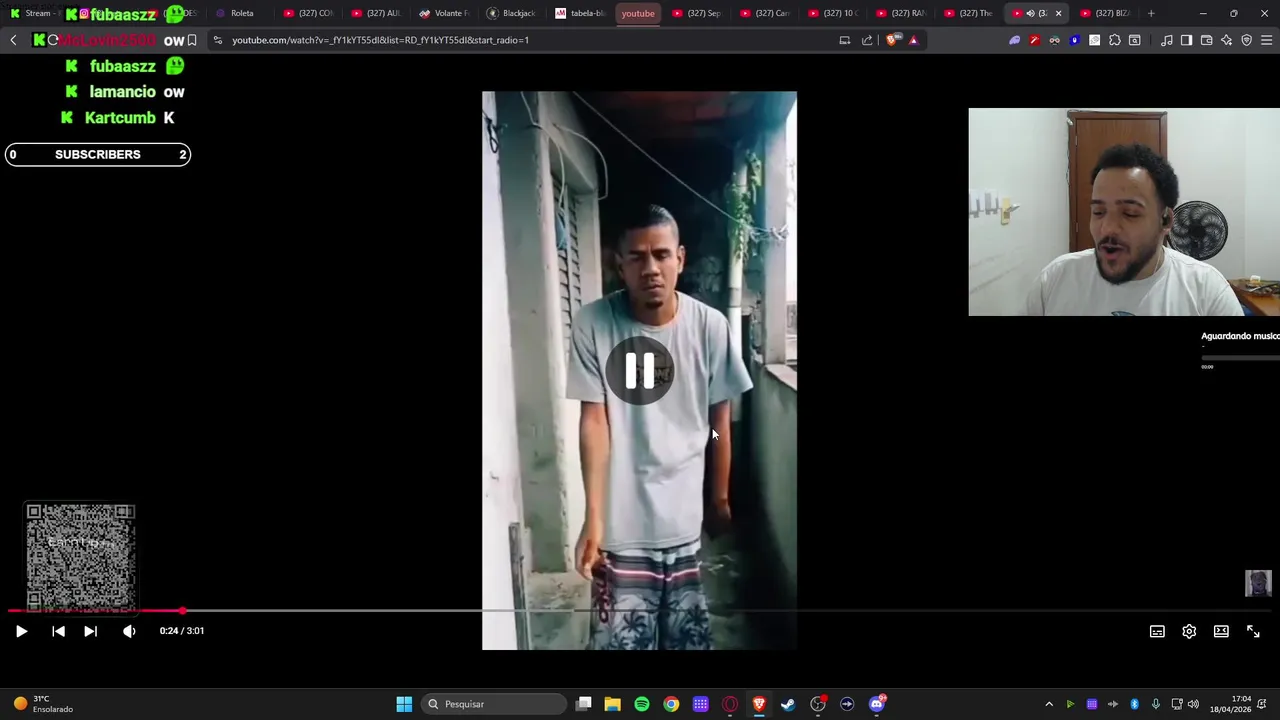
Task: Open the install/cast icon in address bar
Action: click(845, 40)
